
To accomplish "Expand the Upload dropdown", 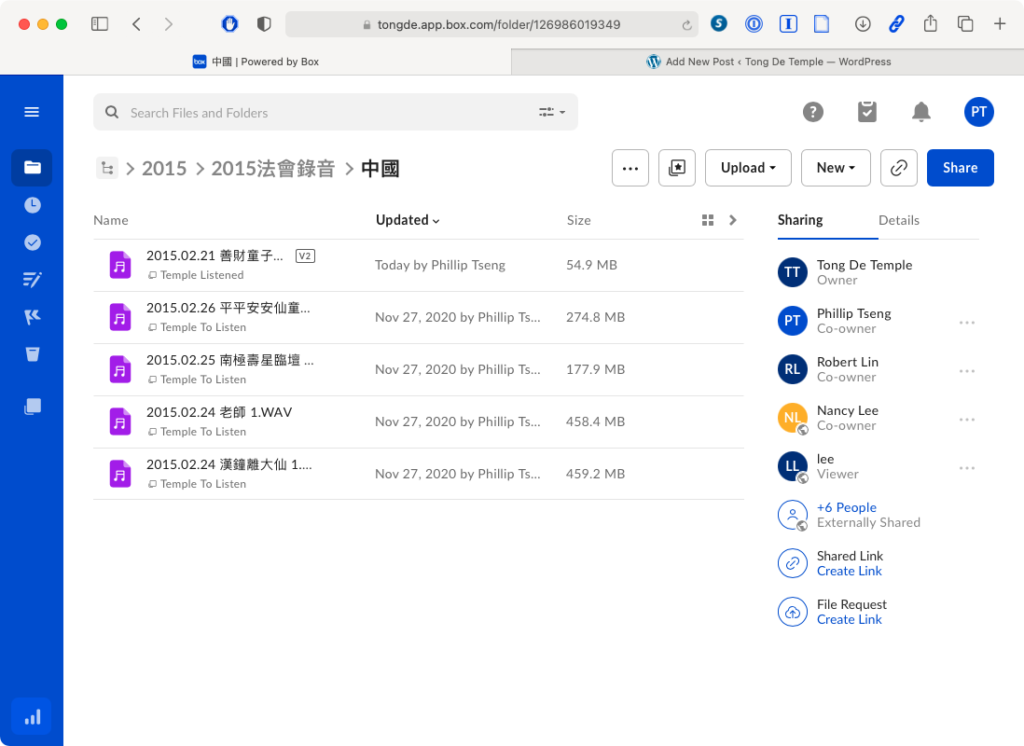I will (x=748, y=168).
